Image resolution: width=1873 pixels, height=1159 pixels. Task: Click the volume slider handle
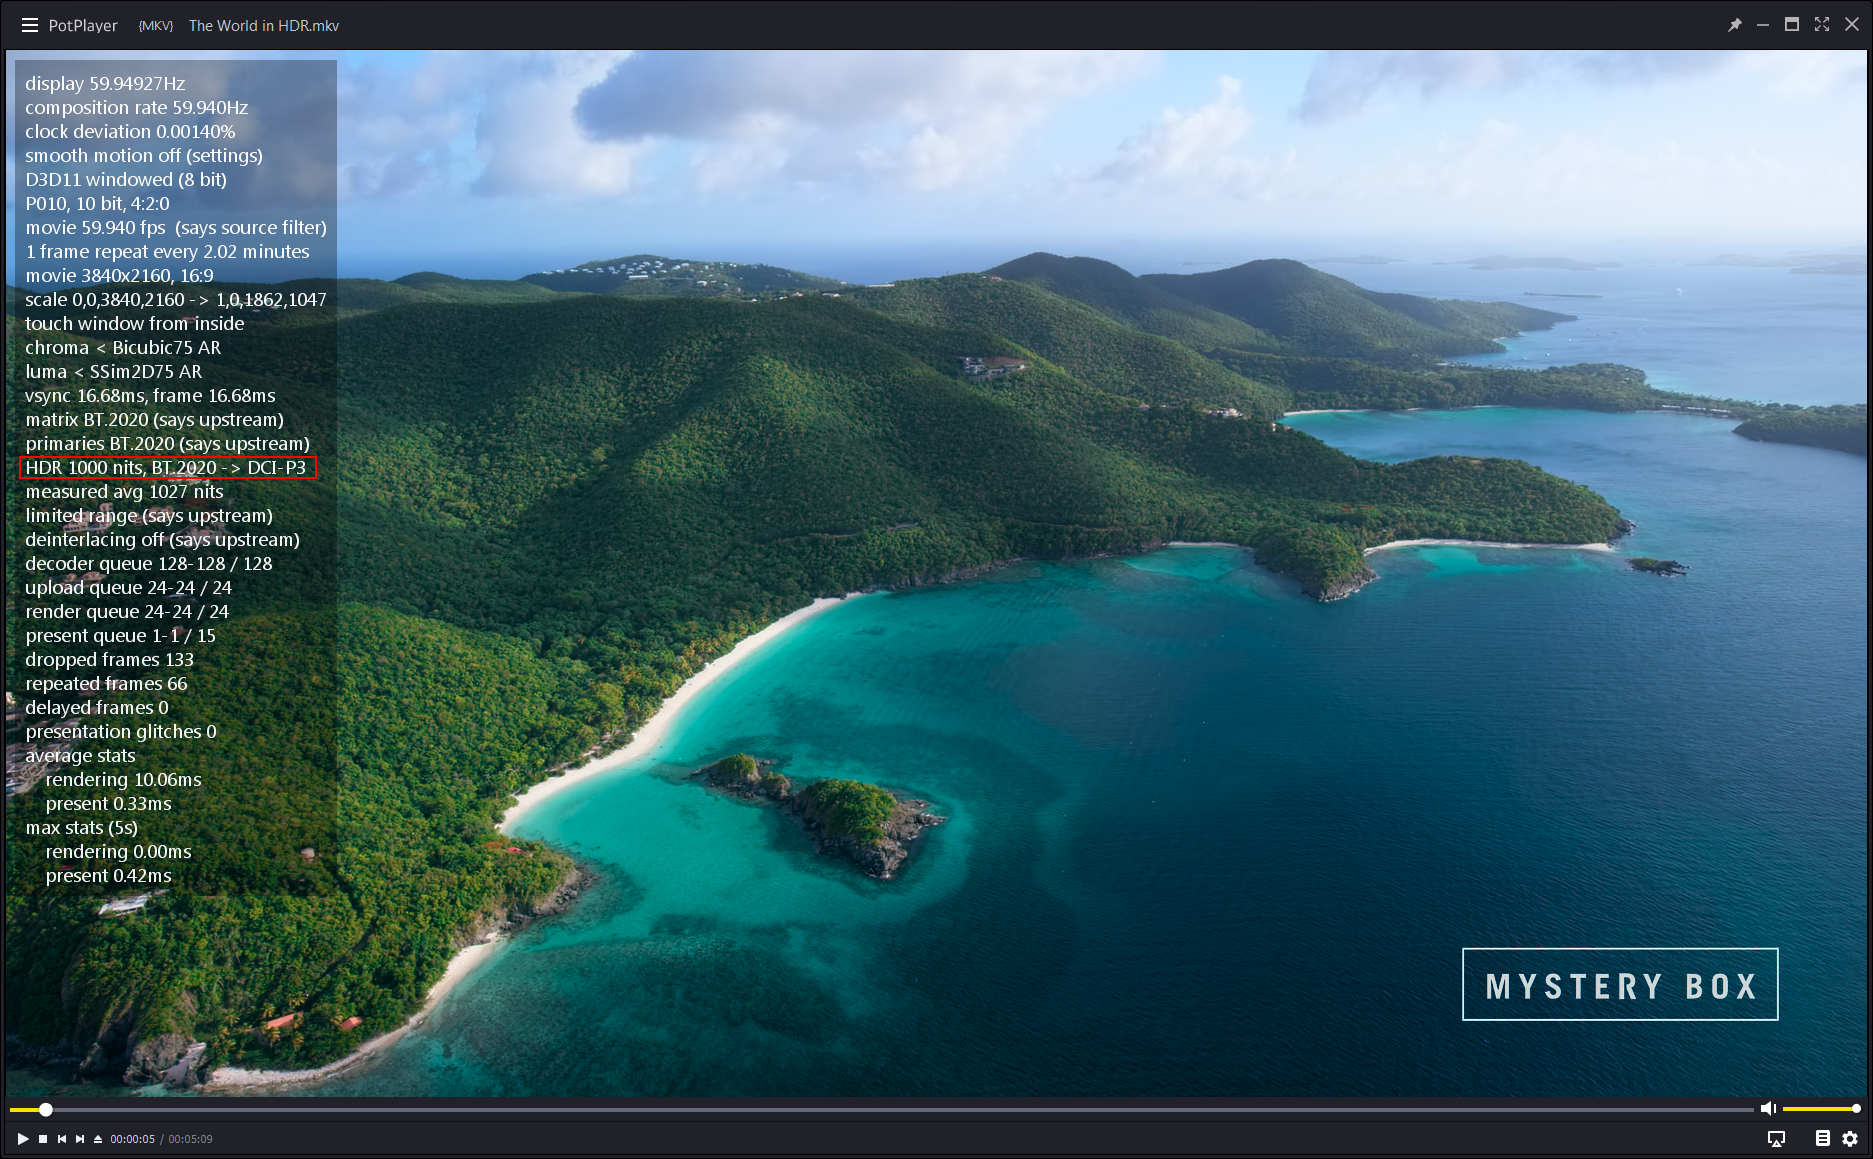tap(1856, 1109)
